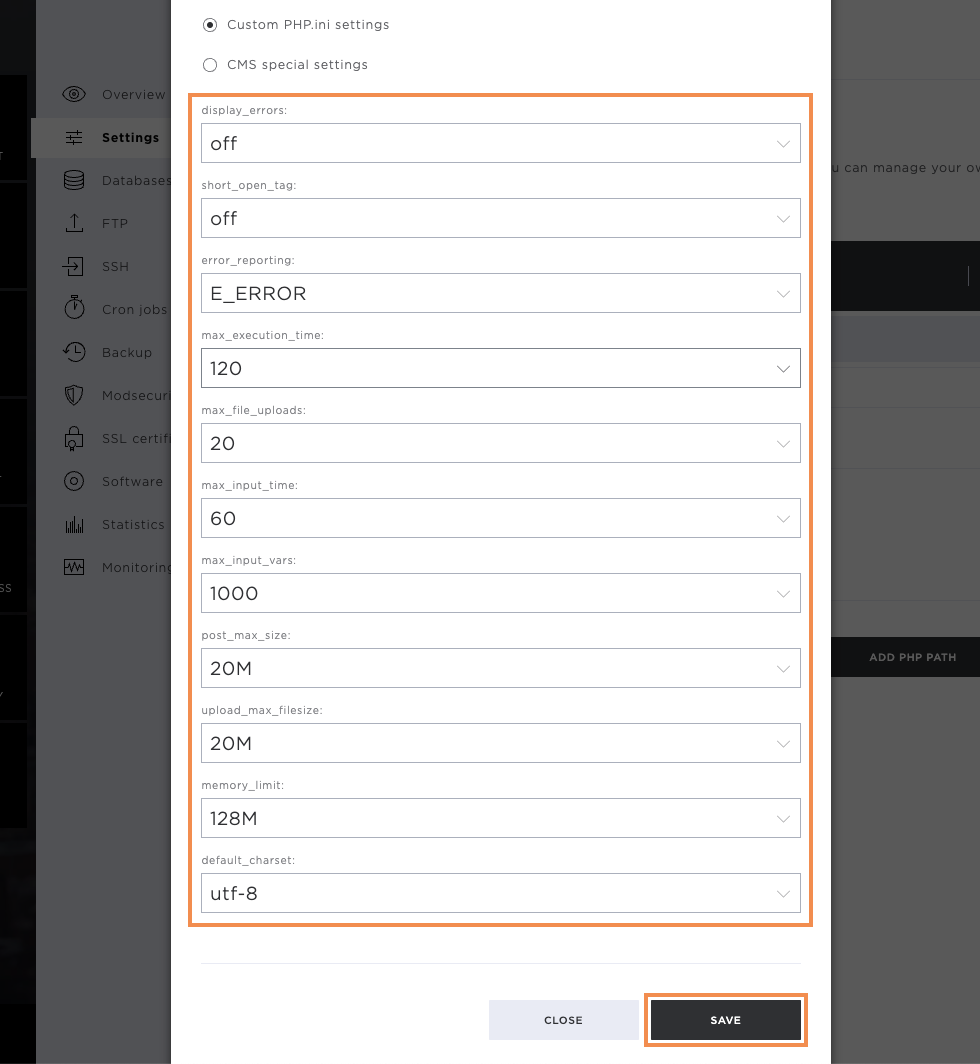
Task: Click the Monitoring waveform icon
Action: 74,567
